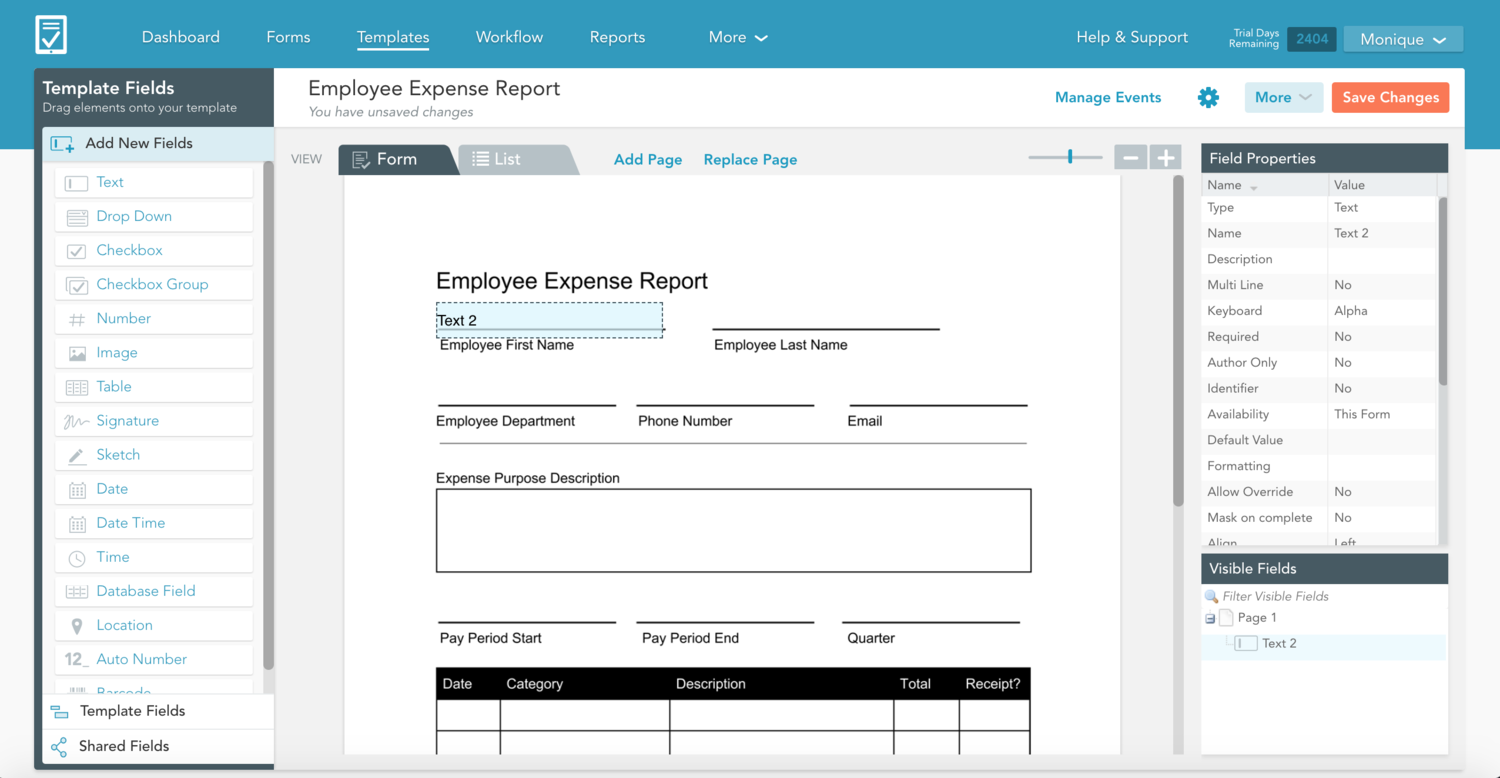Click the settings gear icon

(x=1208, y=97)
